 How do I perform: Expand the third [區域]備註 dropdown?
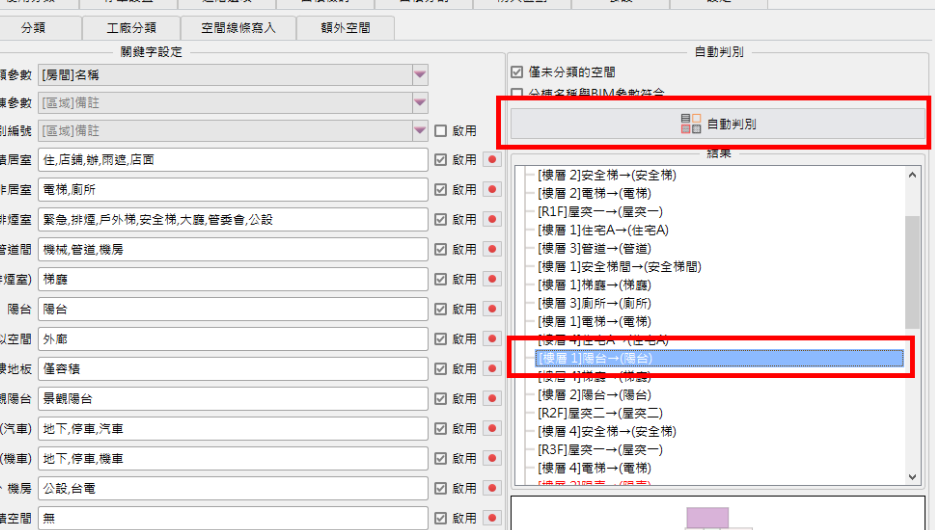[420, 131]
